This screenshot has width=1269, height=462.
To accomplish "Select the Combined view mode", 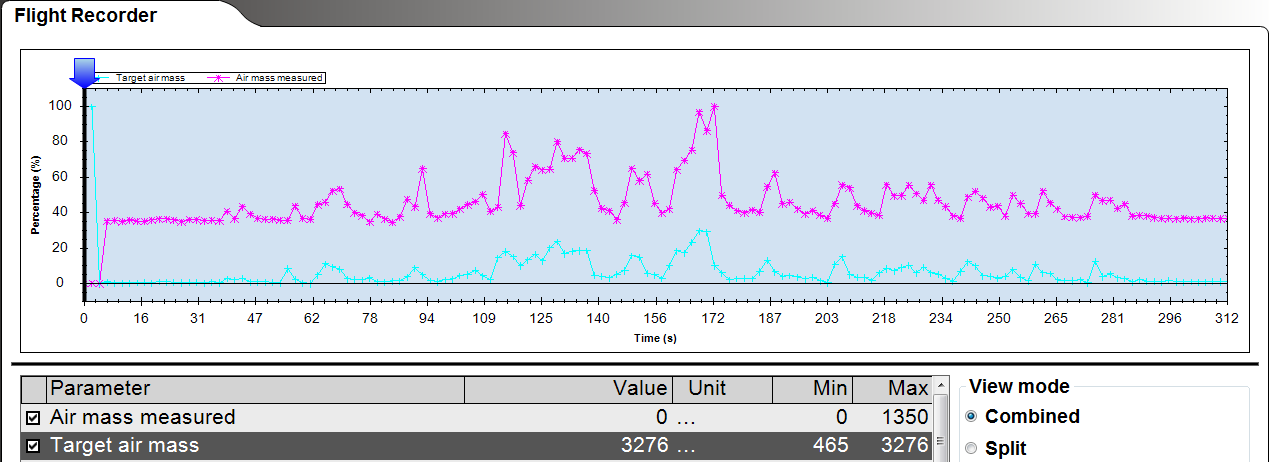I will (x=971, y=417).
